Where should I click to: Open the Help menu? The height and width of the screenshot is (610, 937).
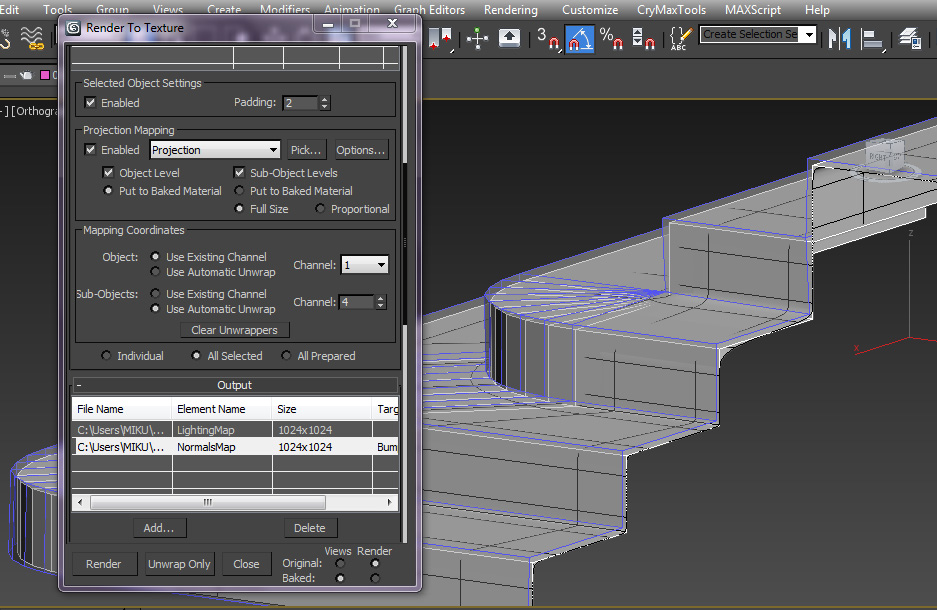point(817,10)
